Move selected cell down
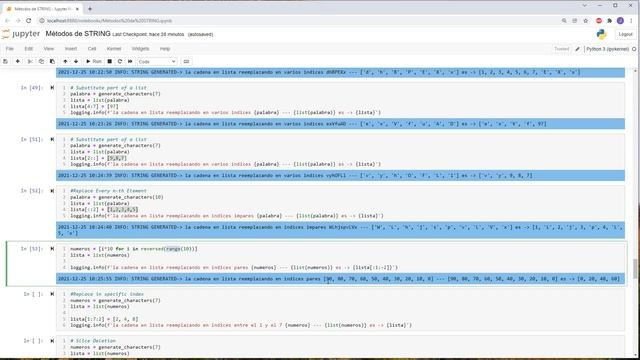The image size is (640, 360). pos(76,61)
